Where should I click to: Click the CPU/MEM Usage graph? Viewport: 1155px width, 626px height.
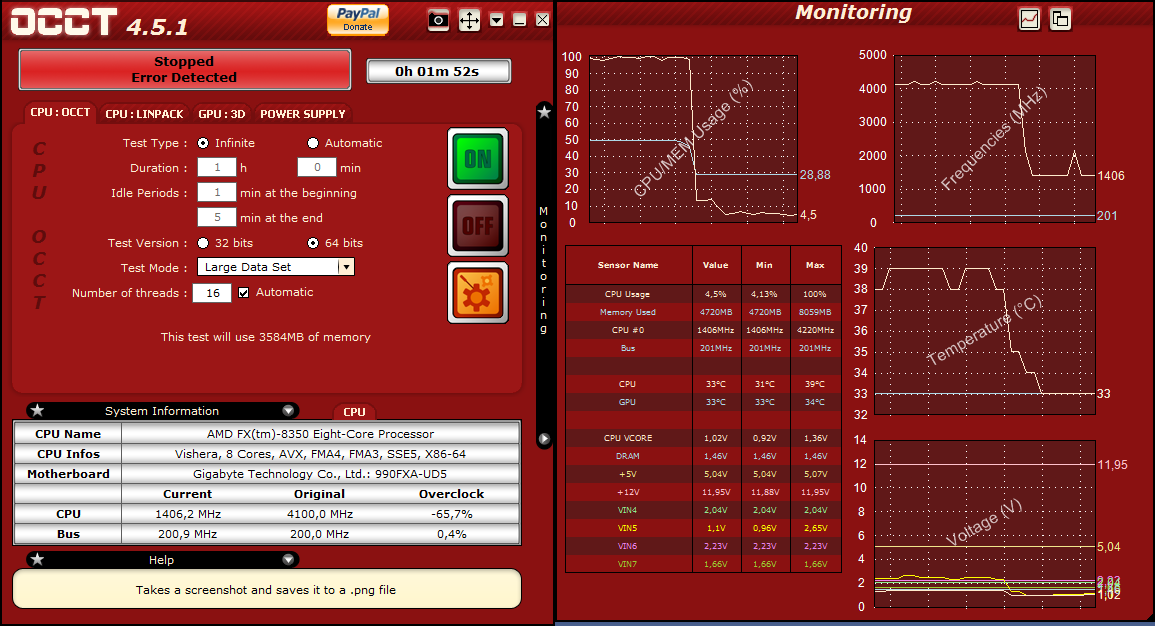point(693,138)
